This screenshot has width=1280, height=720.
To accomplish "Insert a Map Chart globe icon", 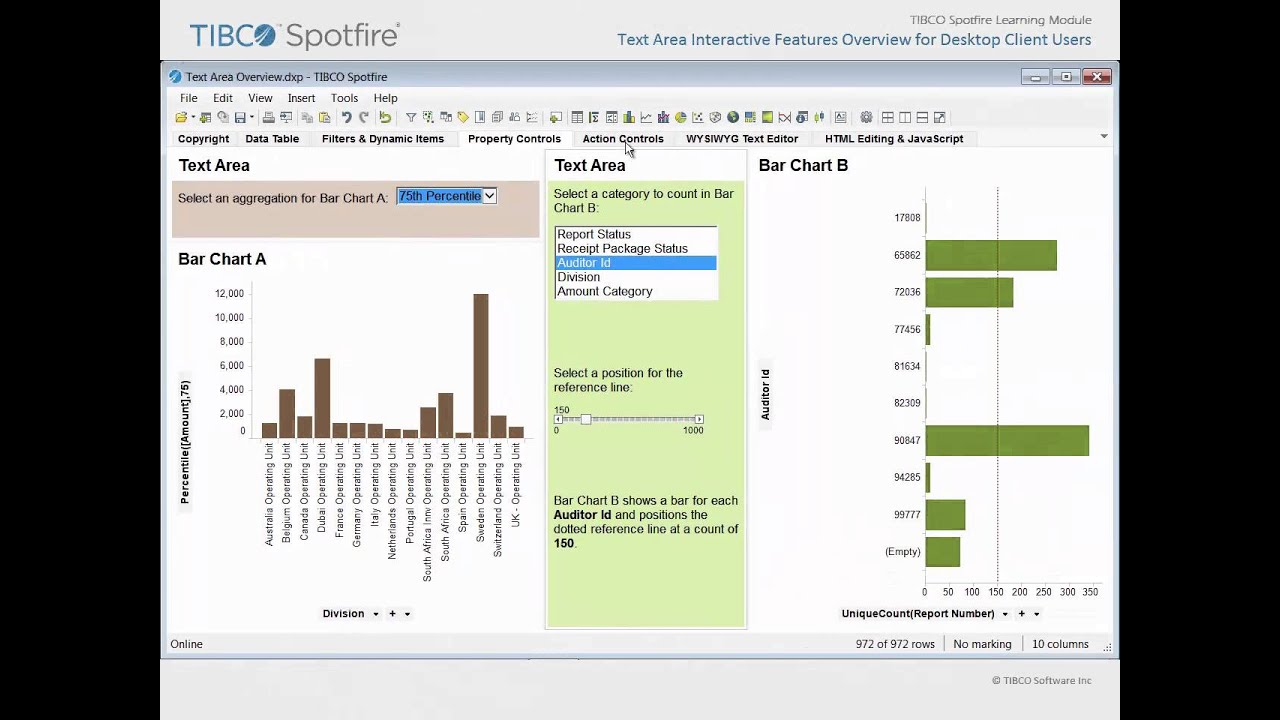I will click(733, 117).
